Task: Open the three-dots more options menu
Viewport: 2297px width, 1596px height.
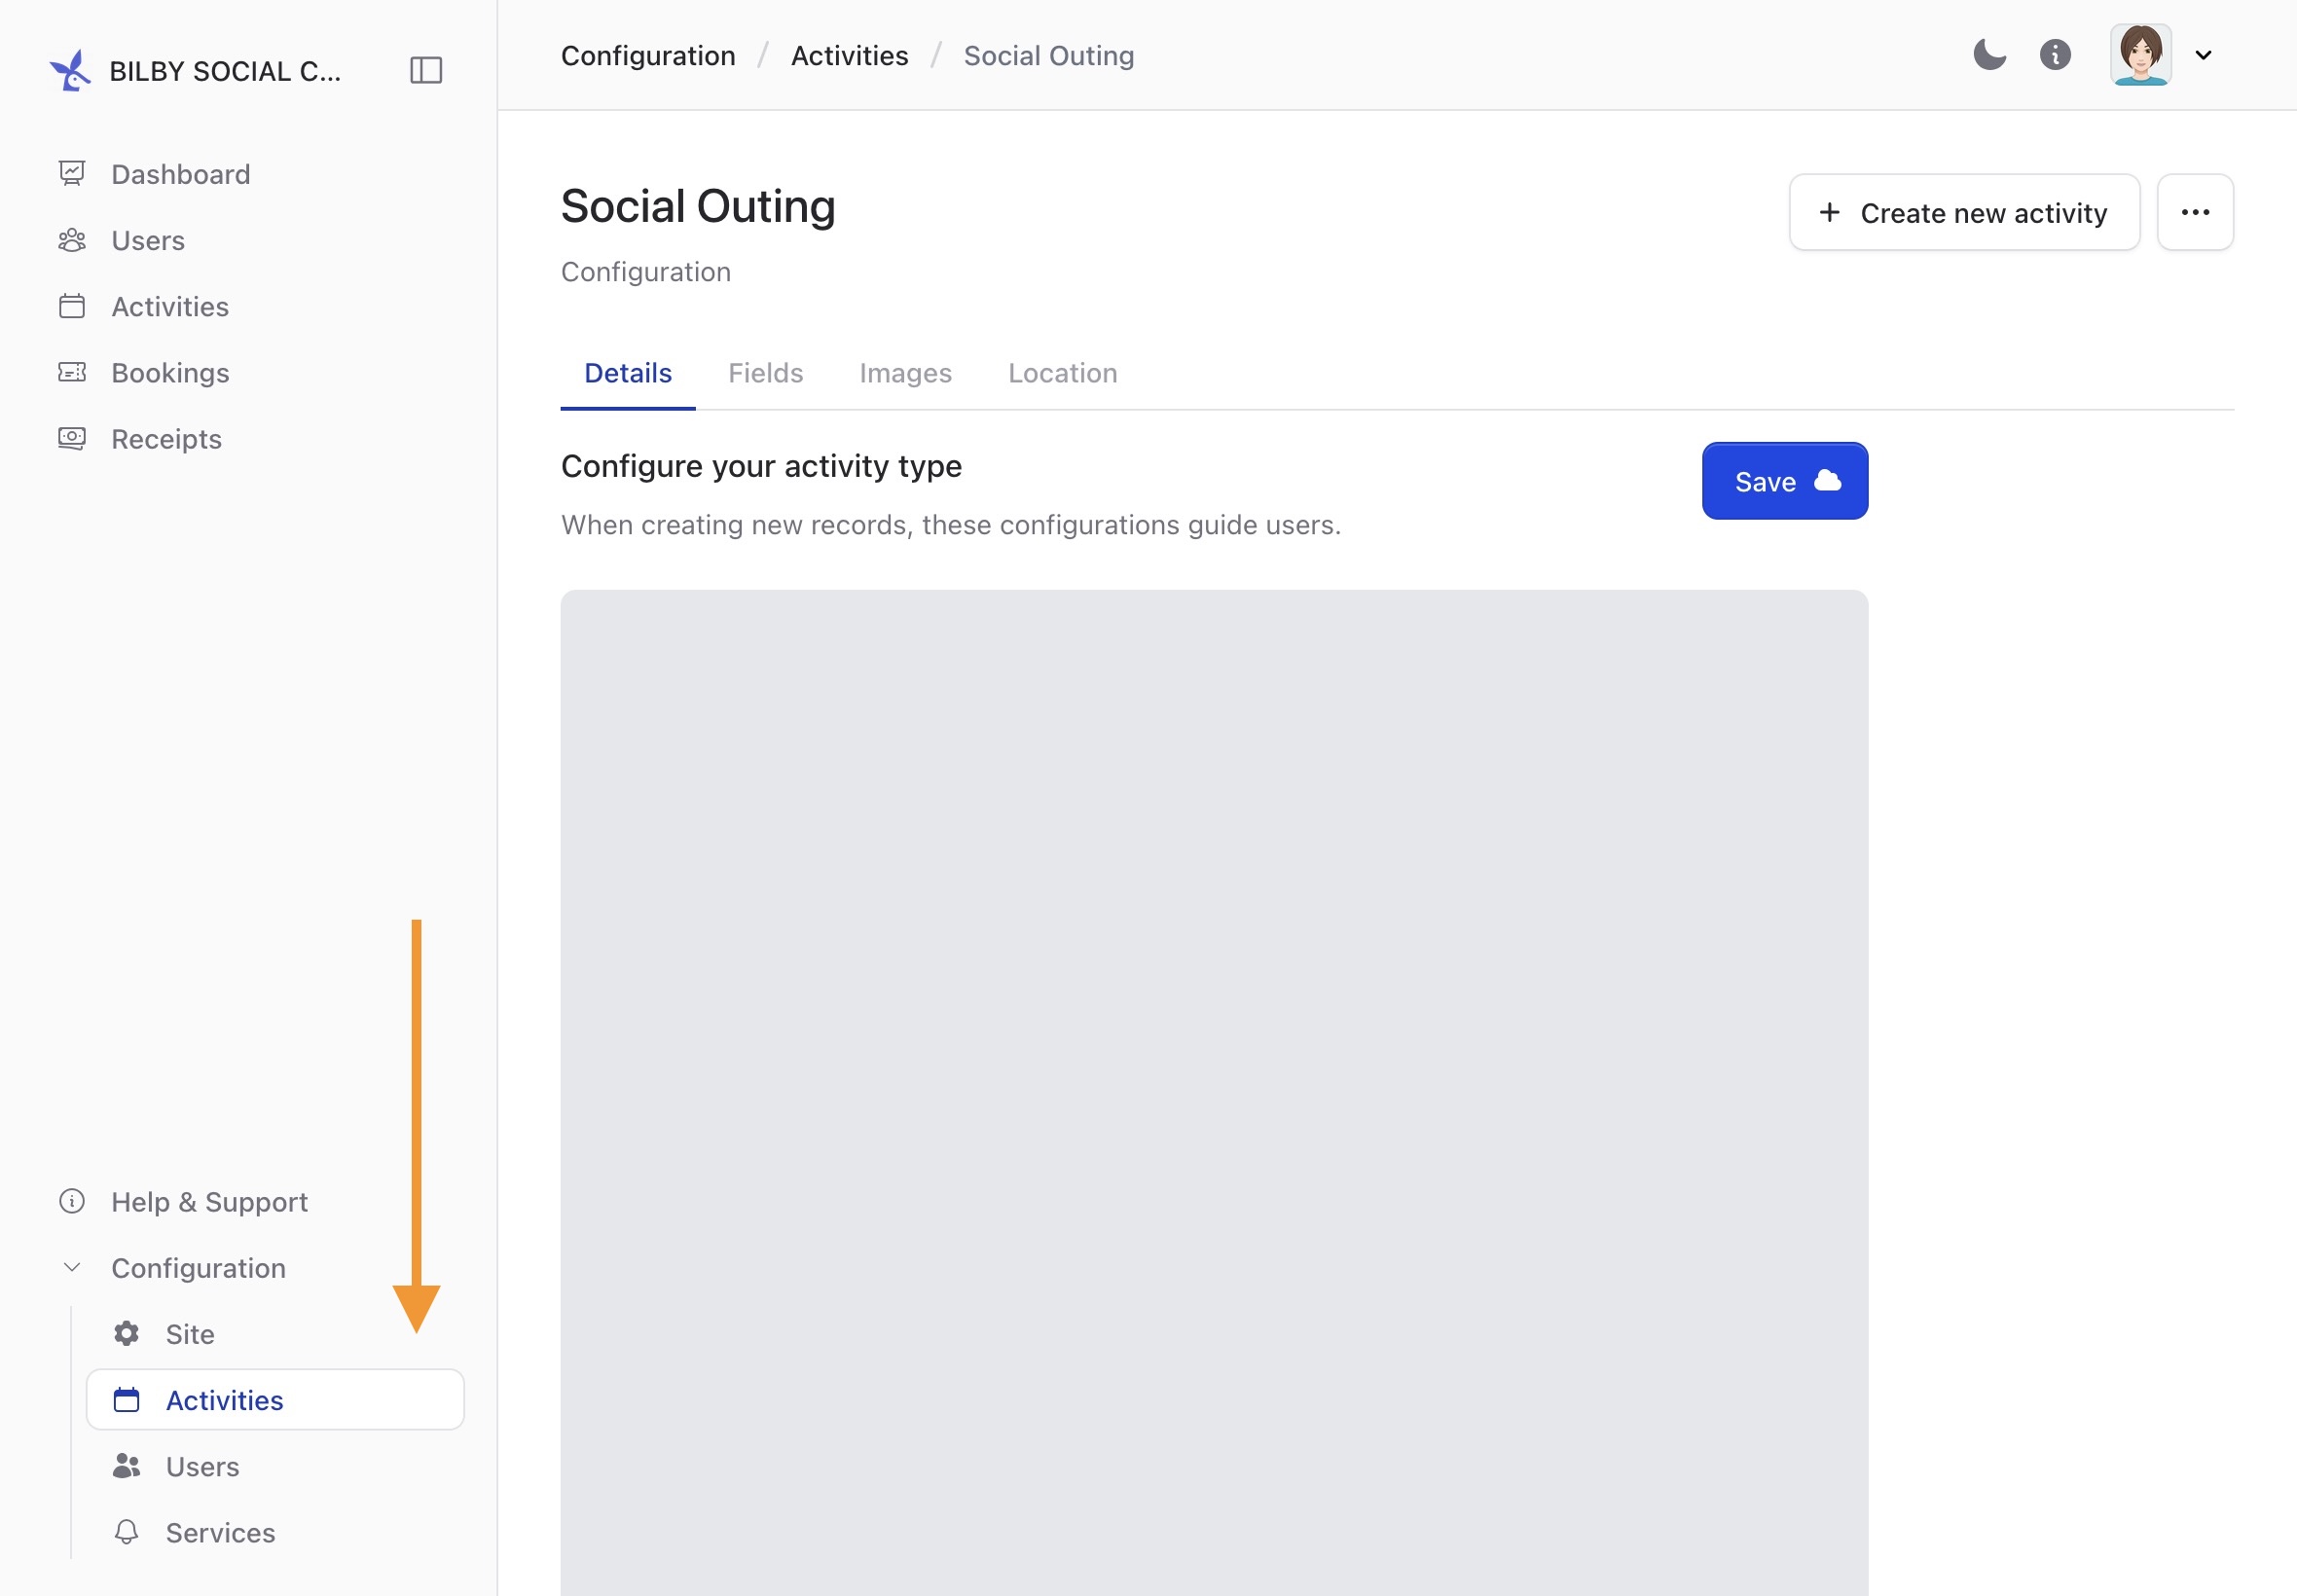Action: click(x=2195, y=212)
